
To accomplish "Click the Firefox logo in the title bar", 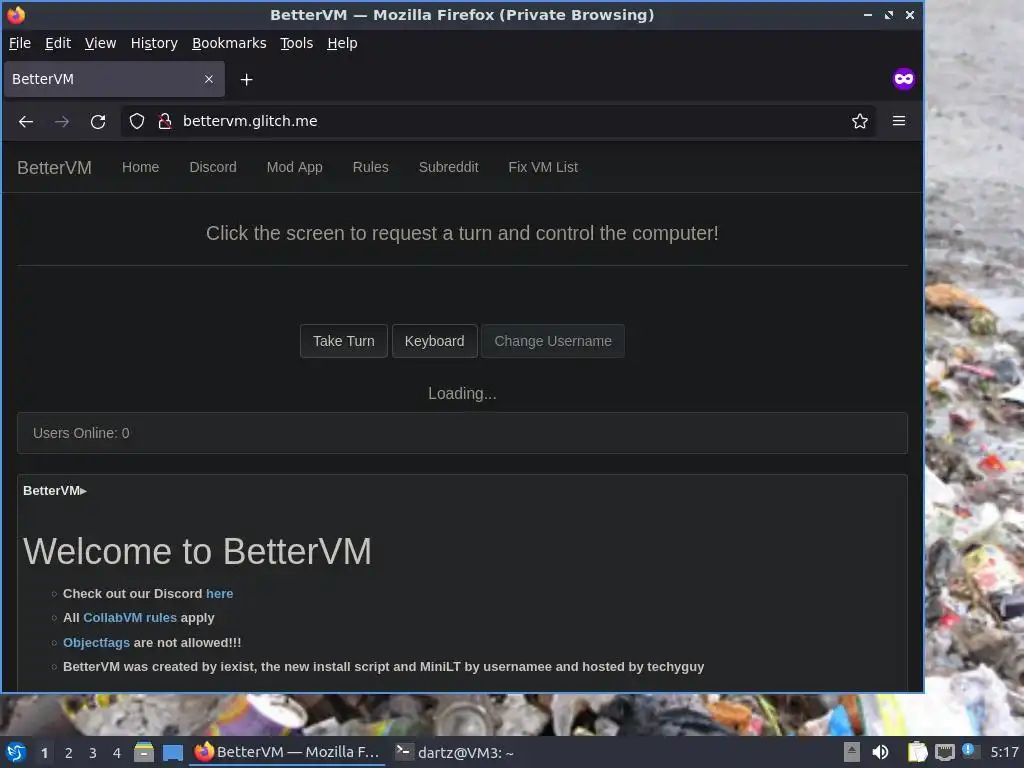I will (16, 14).
